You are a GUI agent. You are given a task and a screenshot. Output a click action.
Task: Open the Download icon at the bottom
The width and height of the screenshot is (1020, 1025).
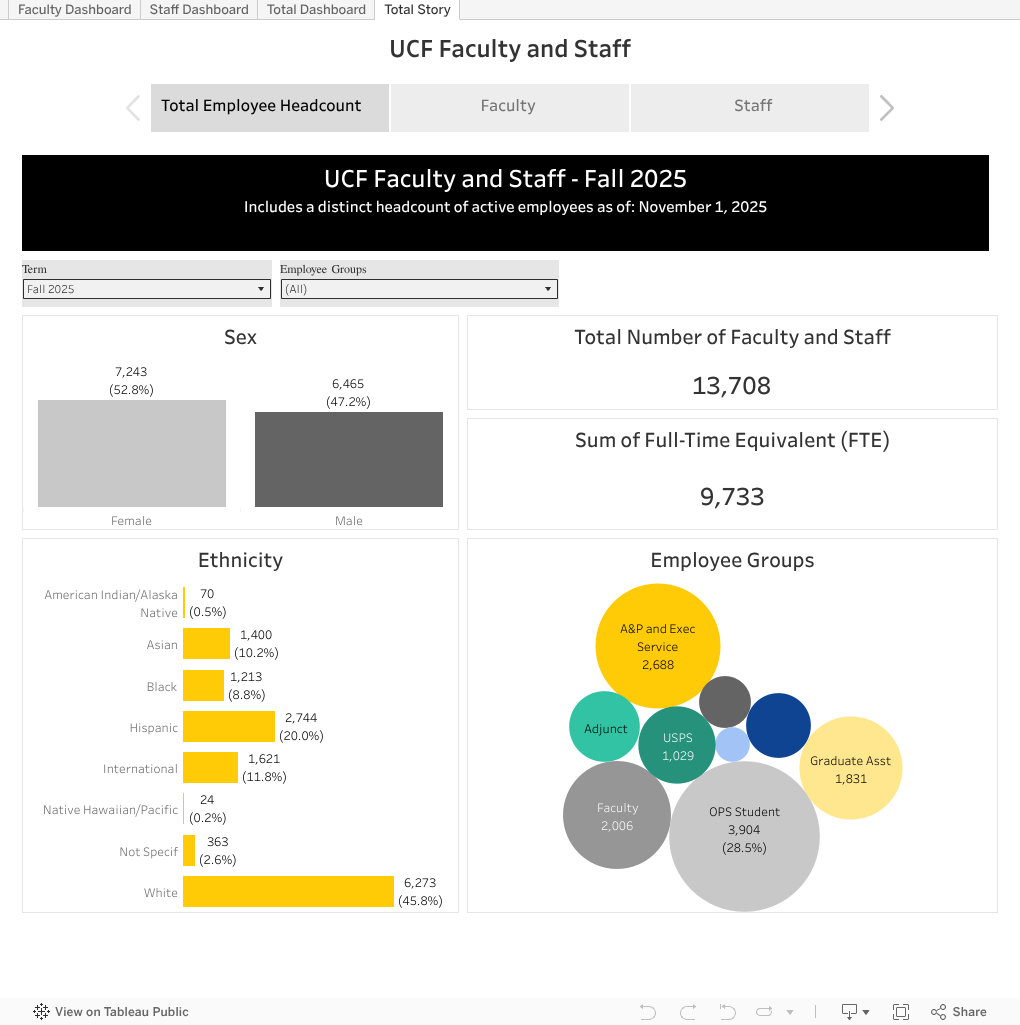pos(849,1012)
